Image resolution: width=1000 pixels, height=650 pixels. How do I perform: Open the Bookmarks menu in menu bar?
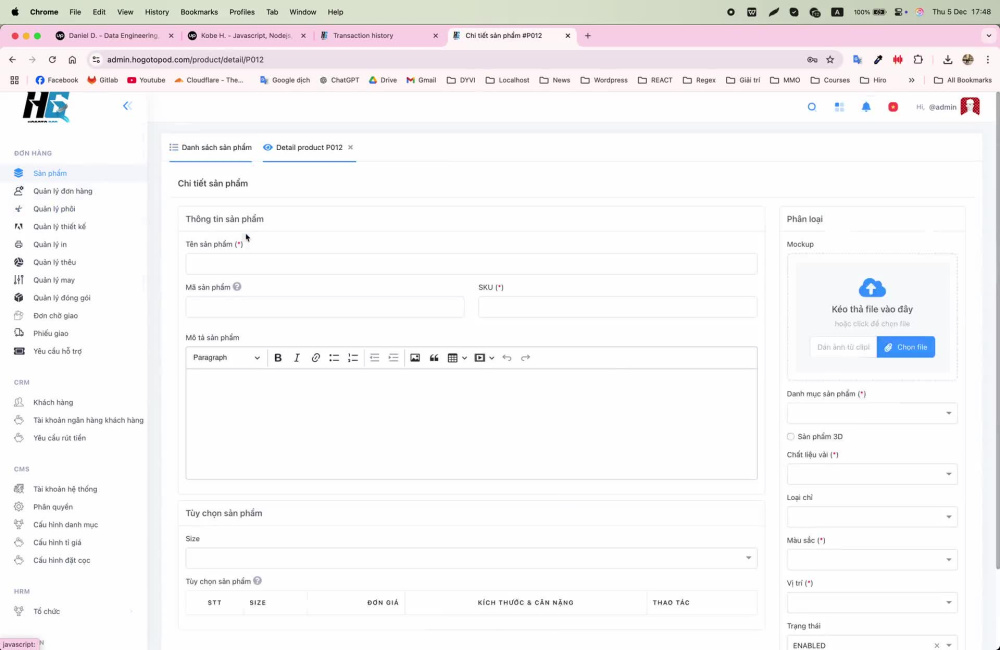[x=199, y=12]
